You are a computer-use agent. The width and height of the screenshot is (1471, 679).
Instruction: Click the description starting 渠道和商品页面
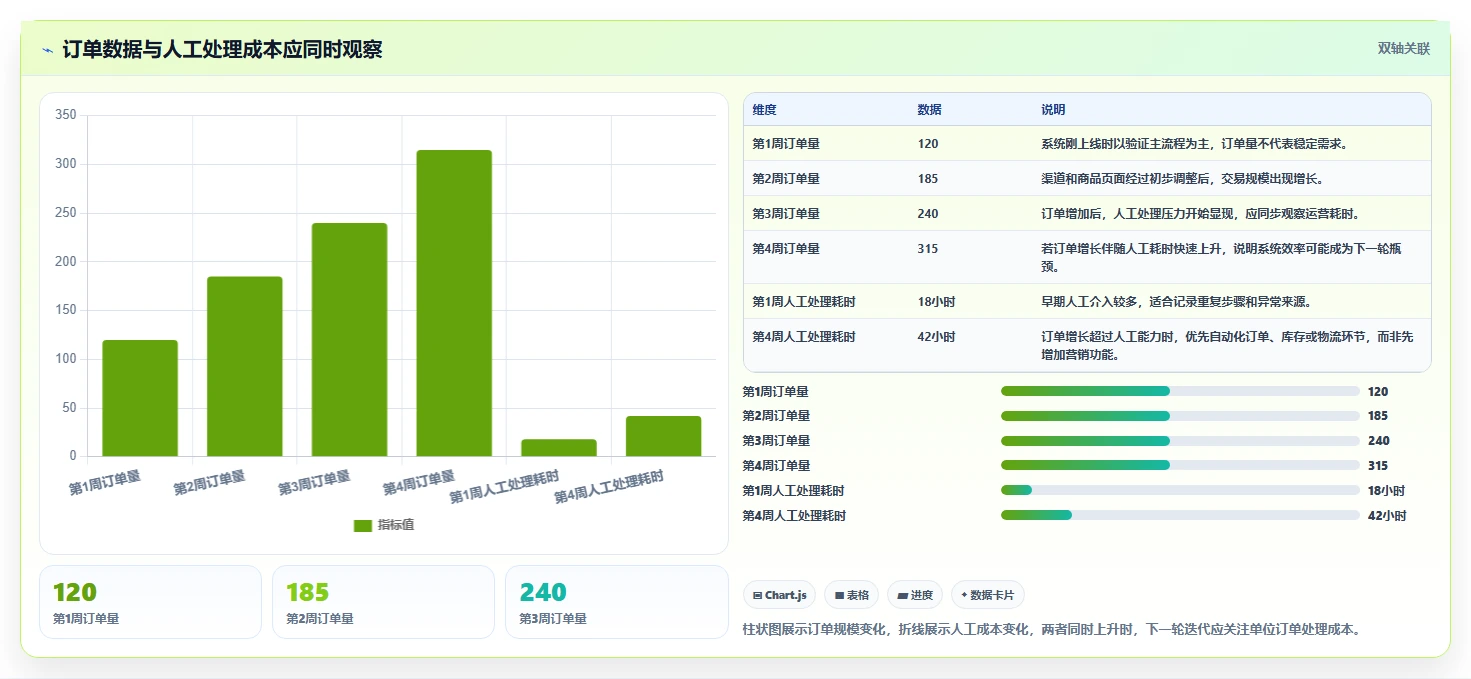1182,179
